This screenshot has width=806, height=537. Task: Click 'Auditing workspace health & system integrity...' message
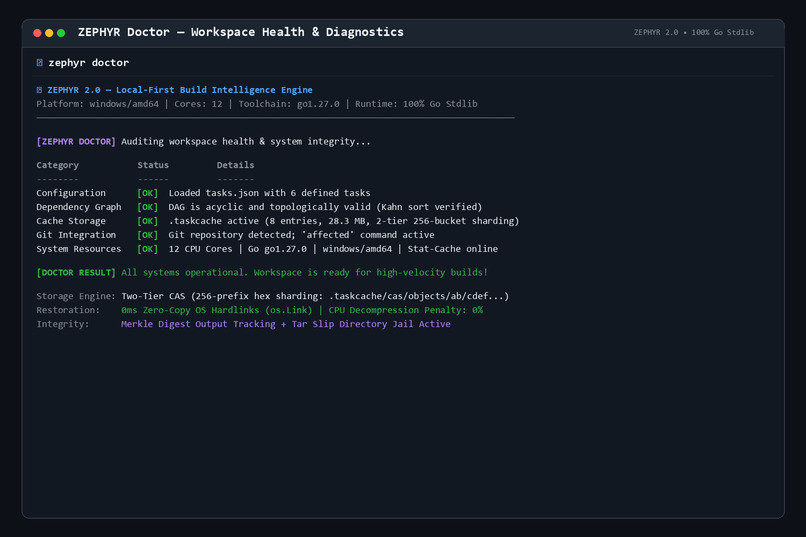246,141
